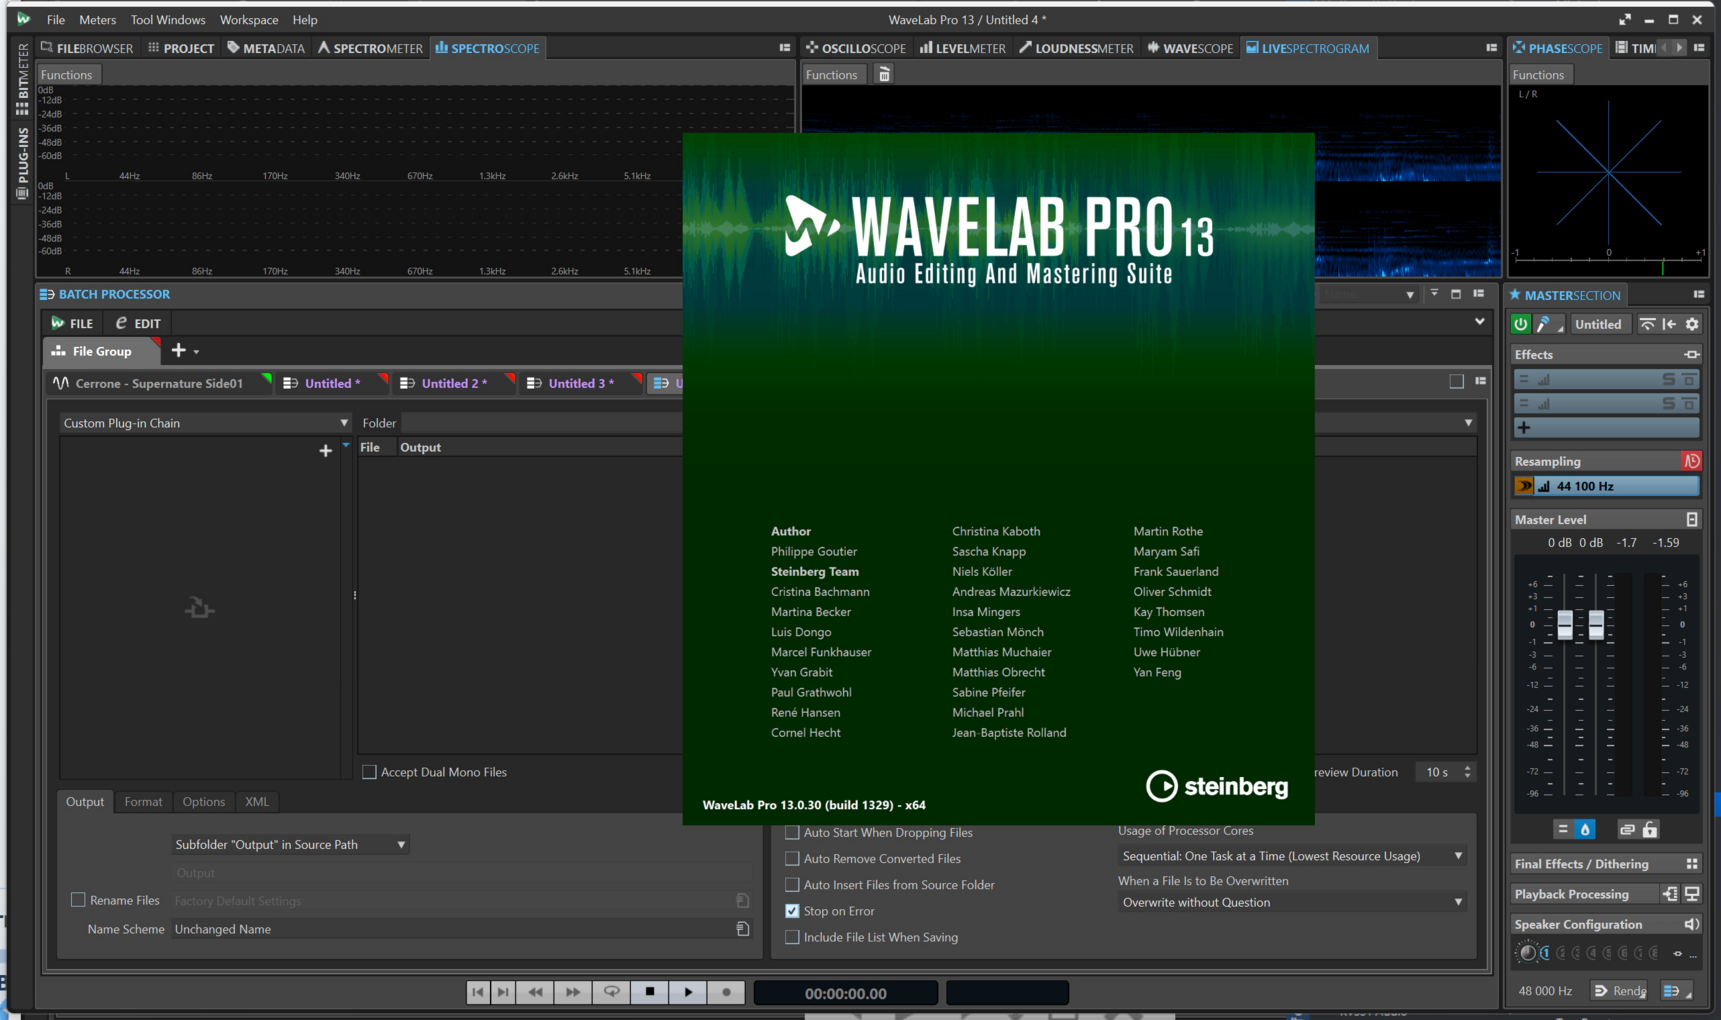Add a new file group tab
The image size is (1721, 1020).
[178, 350]
